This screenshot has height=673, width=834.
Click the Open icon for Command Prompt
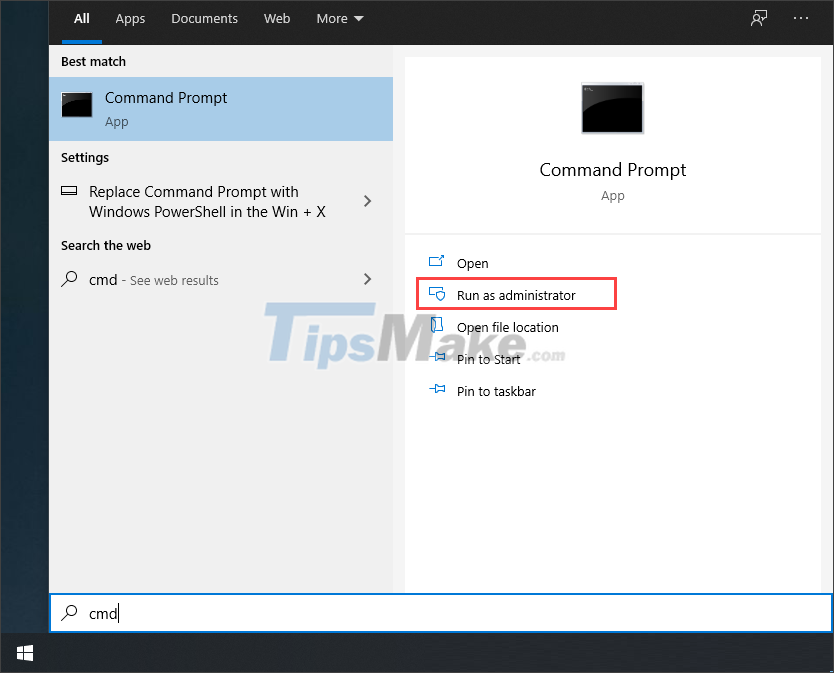coord(437,260)
